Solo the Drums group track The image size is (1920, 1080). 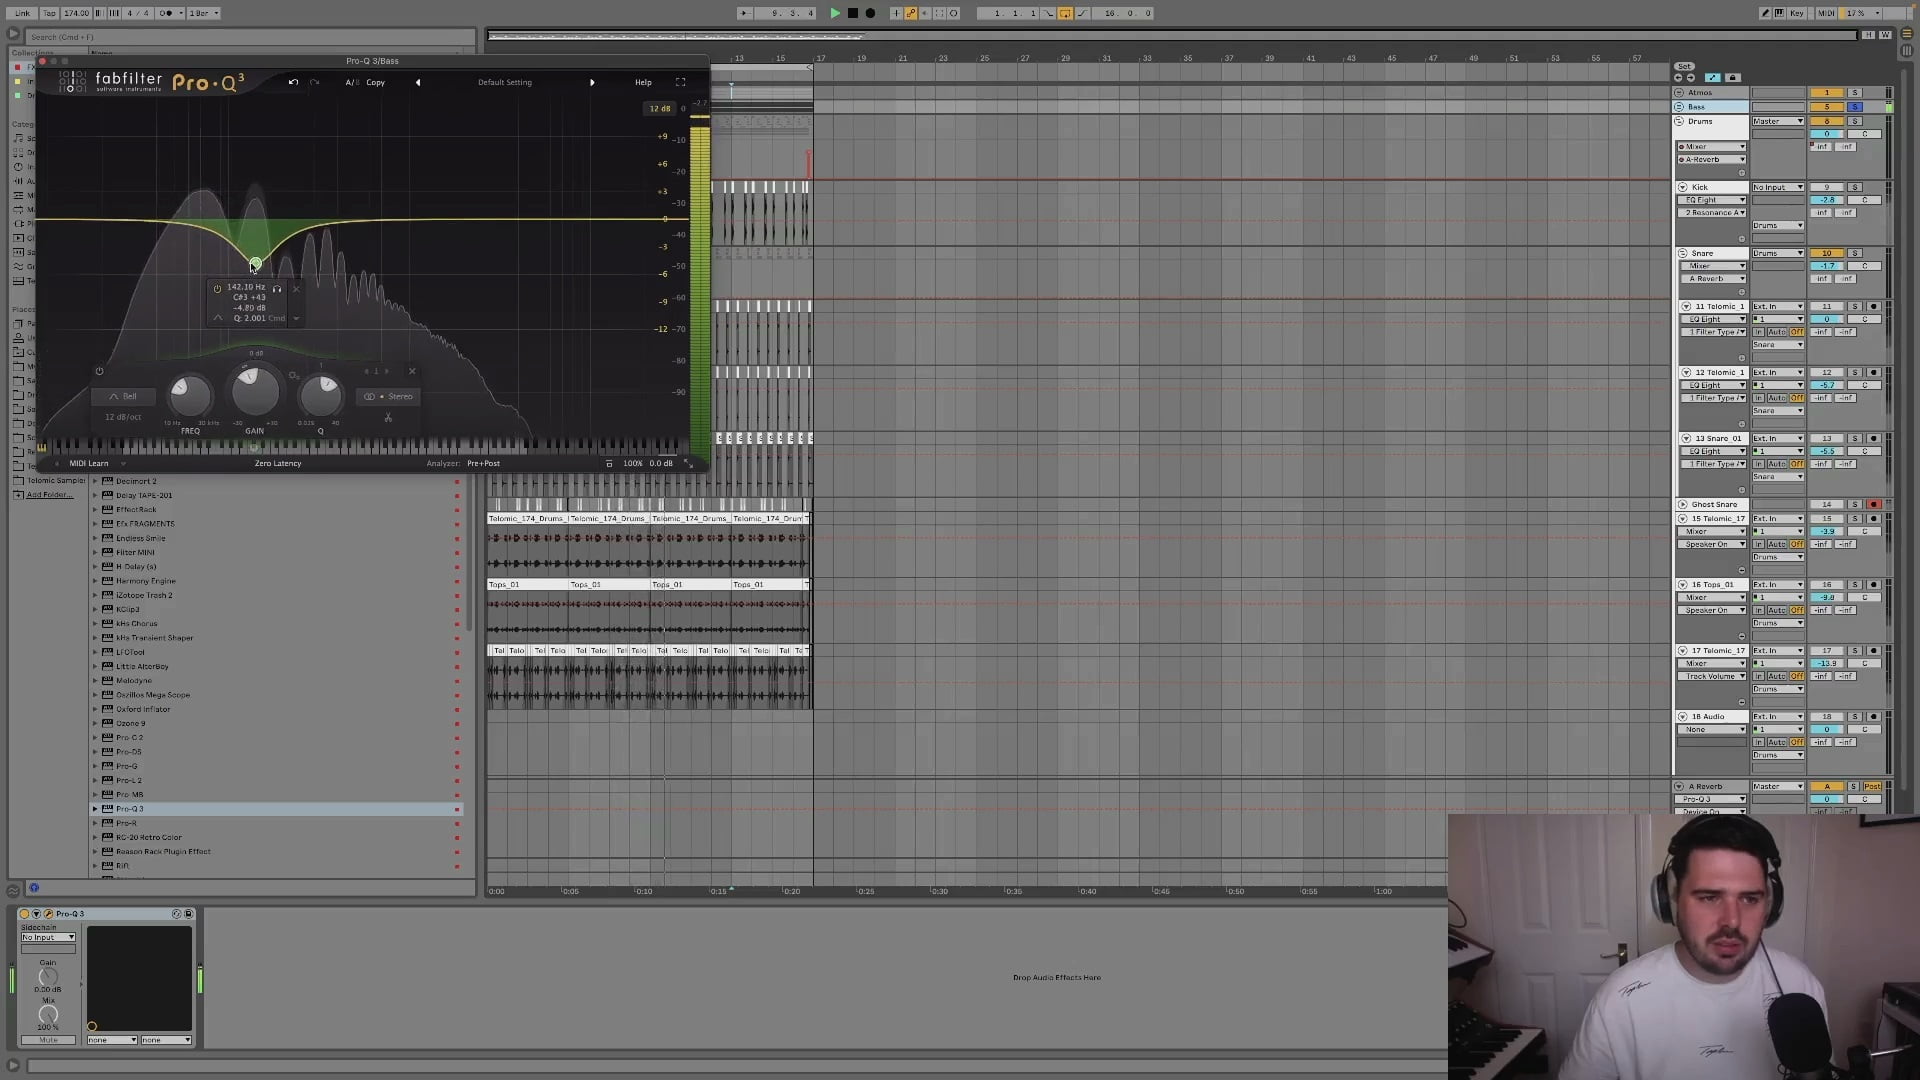pyautogui.click(x=1855, y=121)
